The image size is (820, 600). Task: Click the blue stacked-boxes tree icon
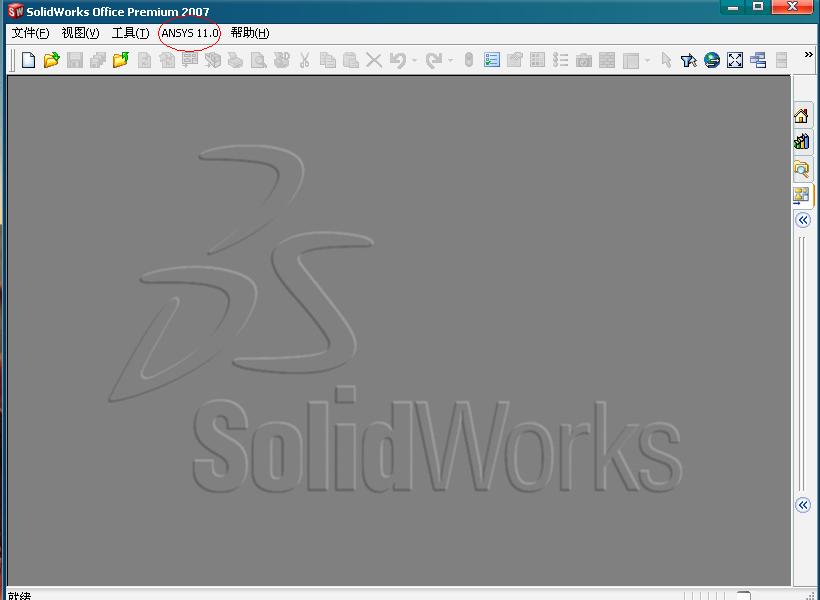[758, 60]
